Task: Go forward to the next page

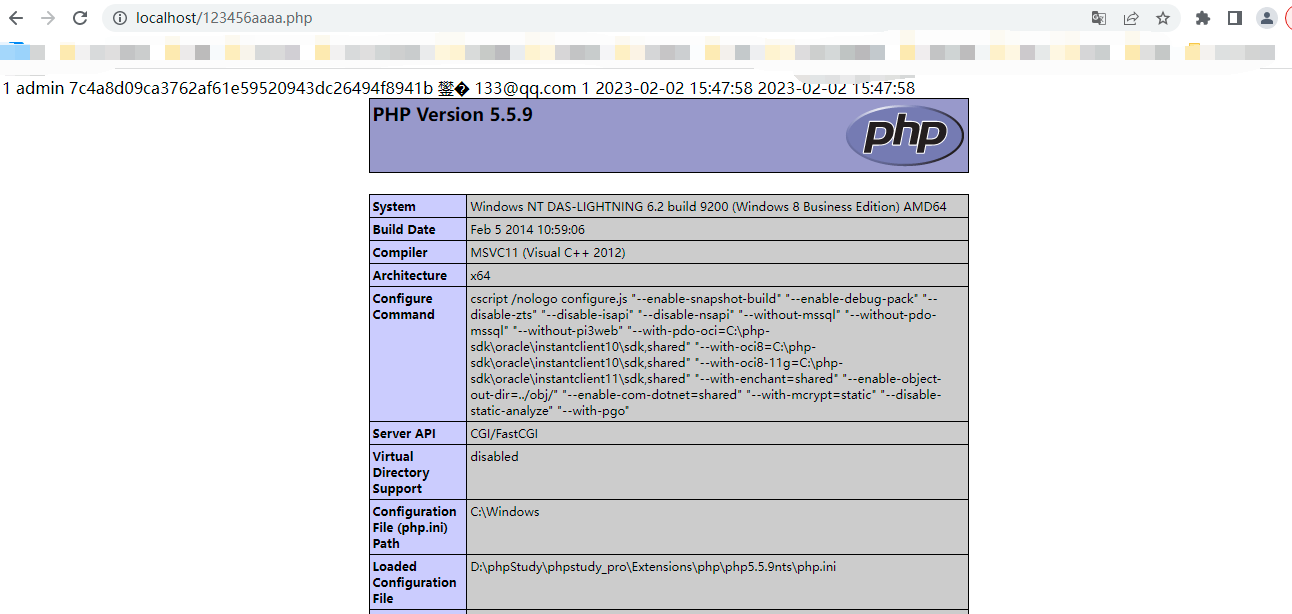Action: click(48, 18)
